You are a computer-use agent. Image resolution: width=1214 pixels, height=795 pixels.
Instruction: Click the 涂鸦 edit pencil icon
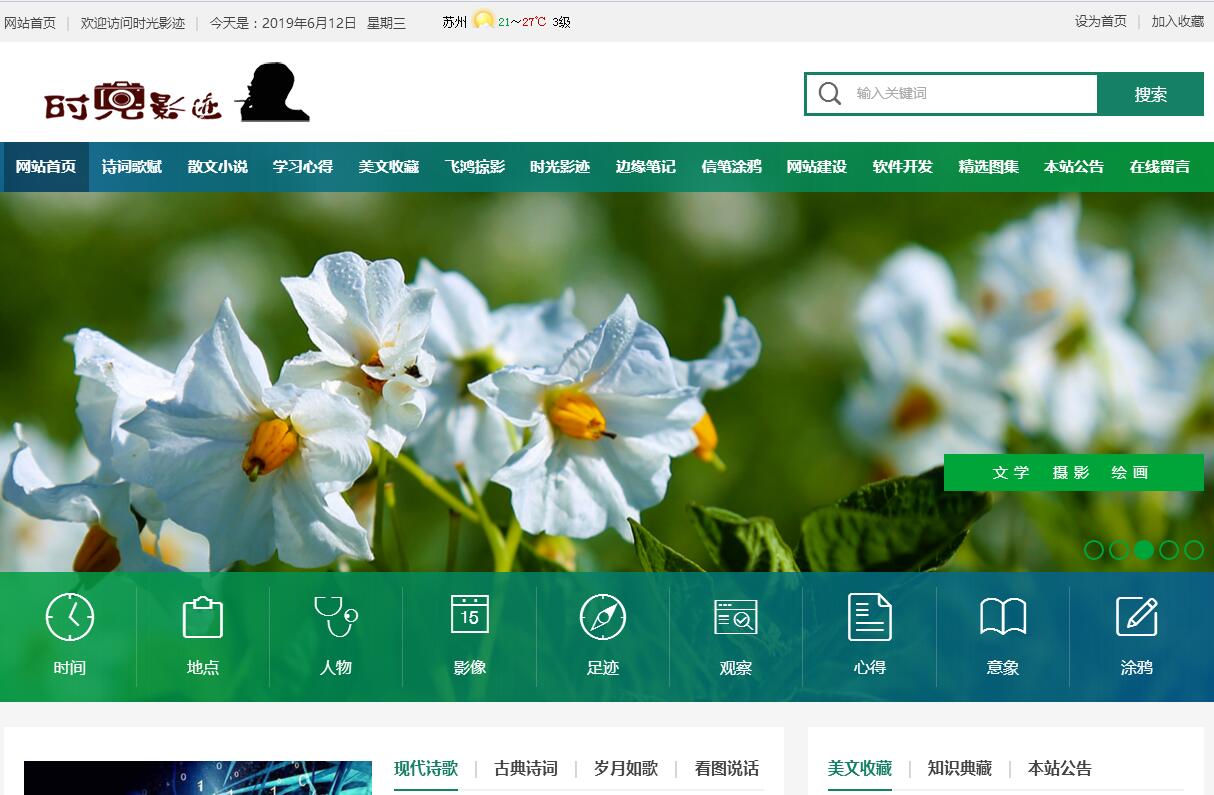point(1136,617)
